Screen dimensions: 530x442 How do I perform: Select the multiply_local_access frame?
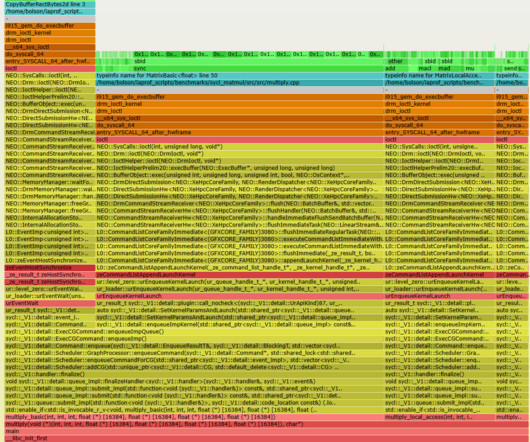pos(439,417)
